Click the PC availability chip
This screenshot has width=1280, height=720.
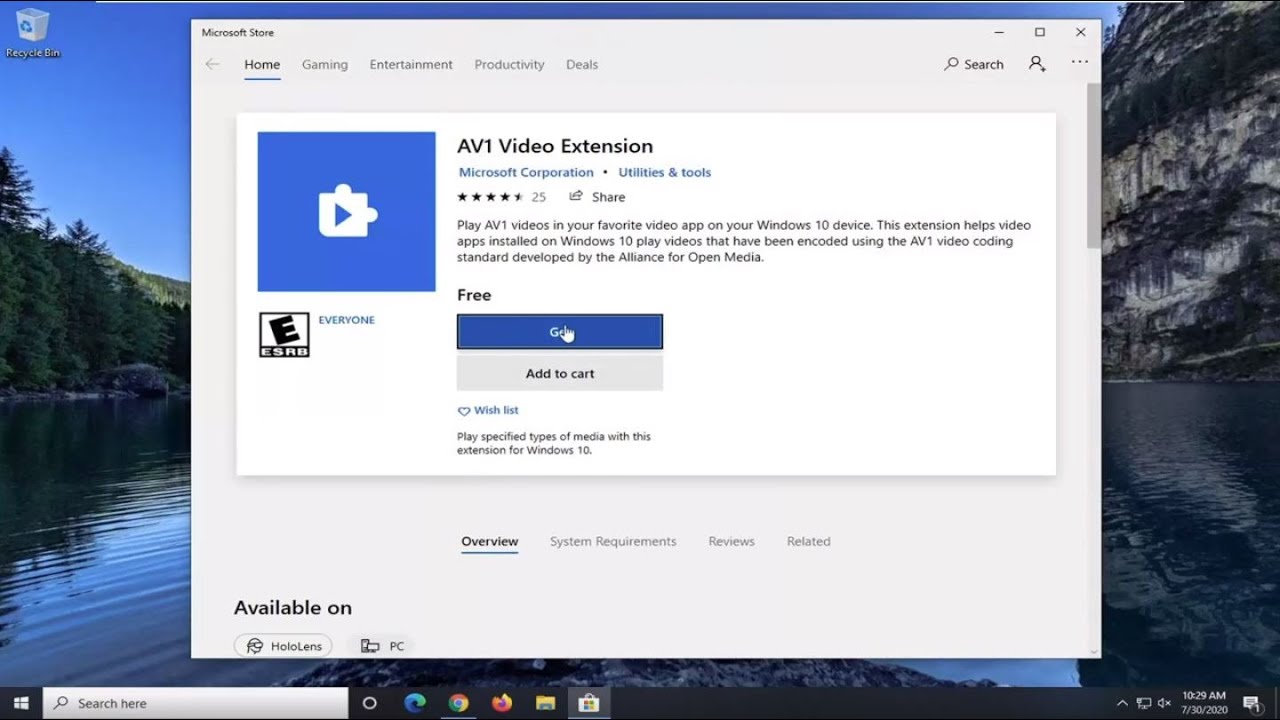pyautogui.click(x=383, y=646)
